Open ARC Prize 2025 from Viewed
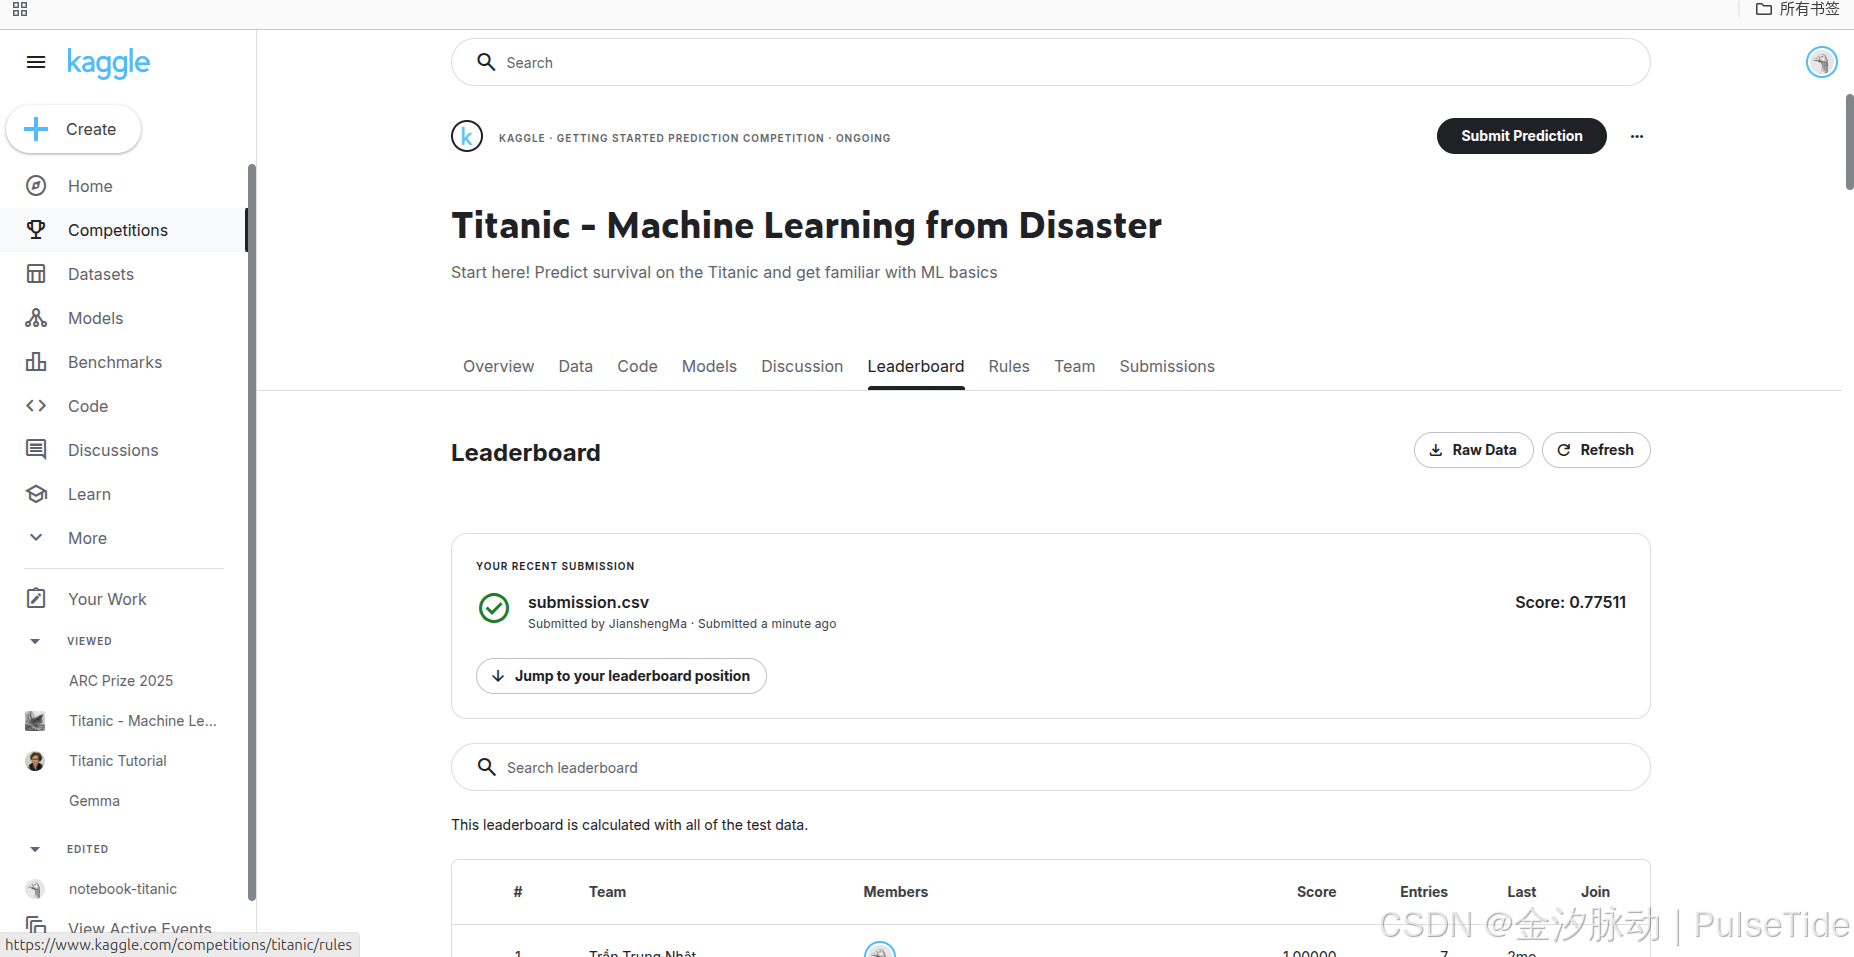1854x957 pixels. pyautogui.click(x=121, y=681)
